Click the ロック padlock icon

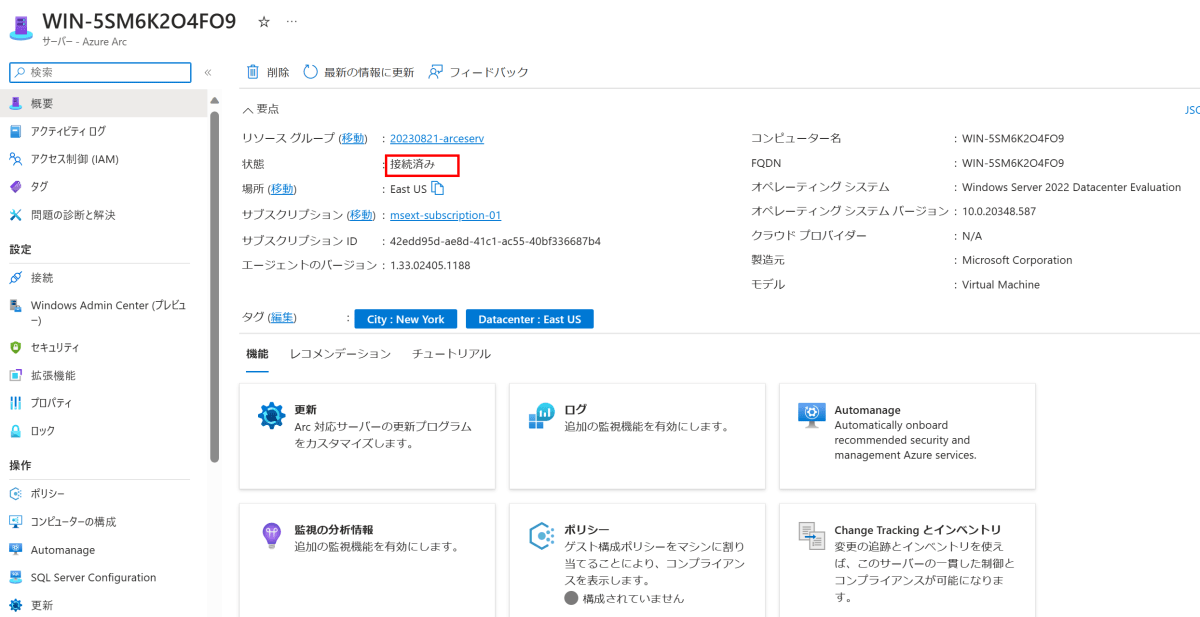15,431
